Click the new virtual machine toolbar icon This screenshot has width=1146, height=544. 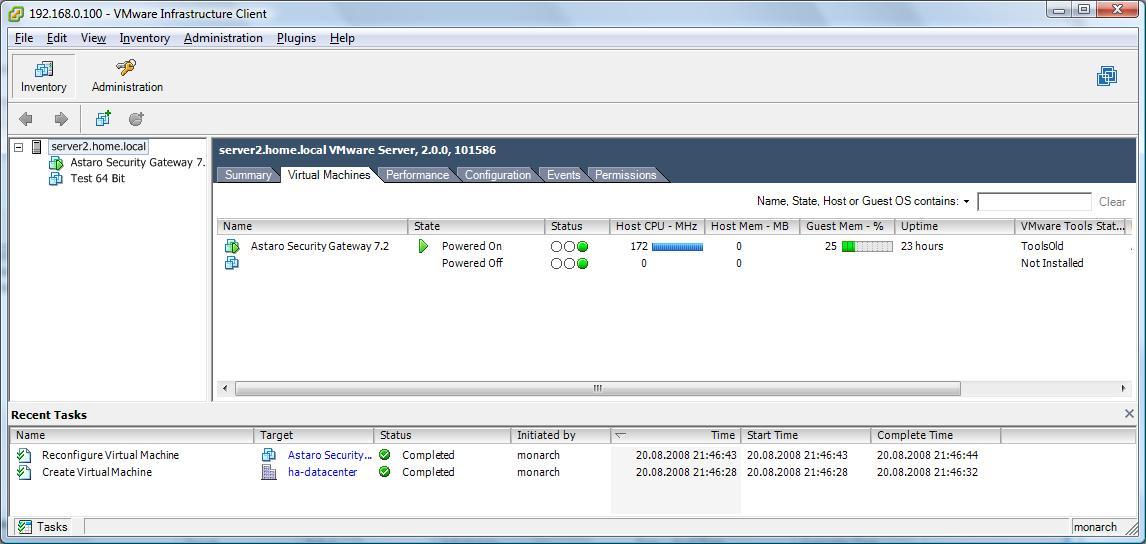[103, 119]
